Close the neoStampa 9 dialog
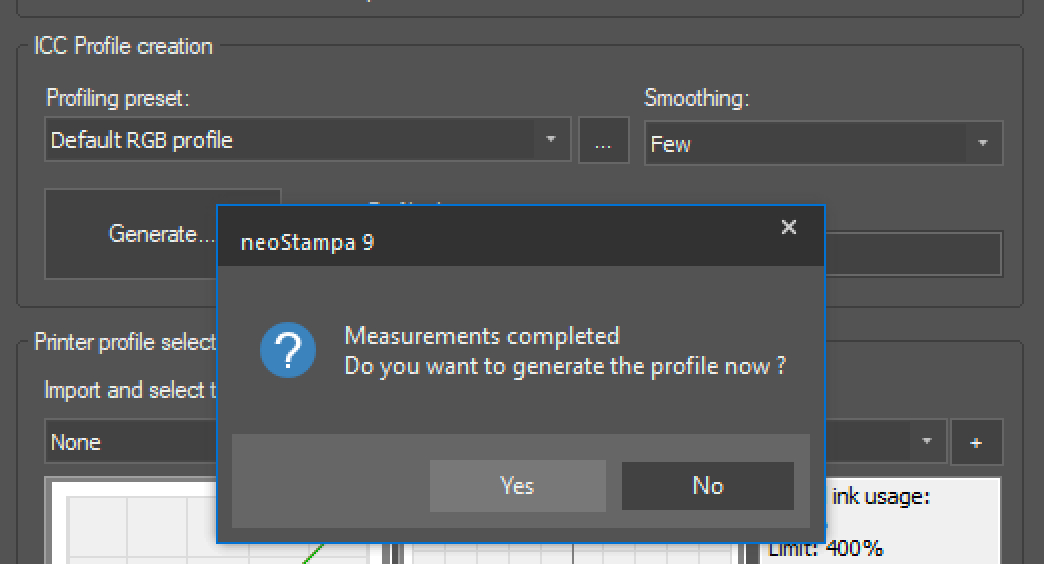Image resolution: width=1044 pixels, height=564 pixels. 789,227
